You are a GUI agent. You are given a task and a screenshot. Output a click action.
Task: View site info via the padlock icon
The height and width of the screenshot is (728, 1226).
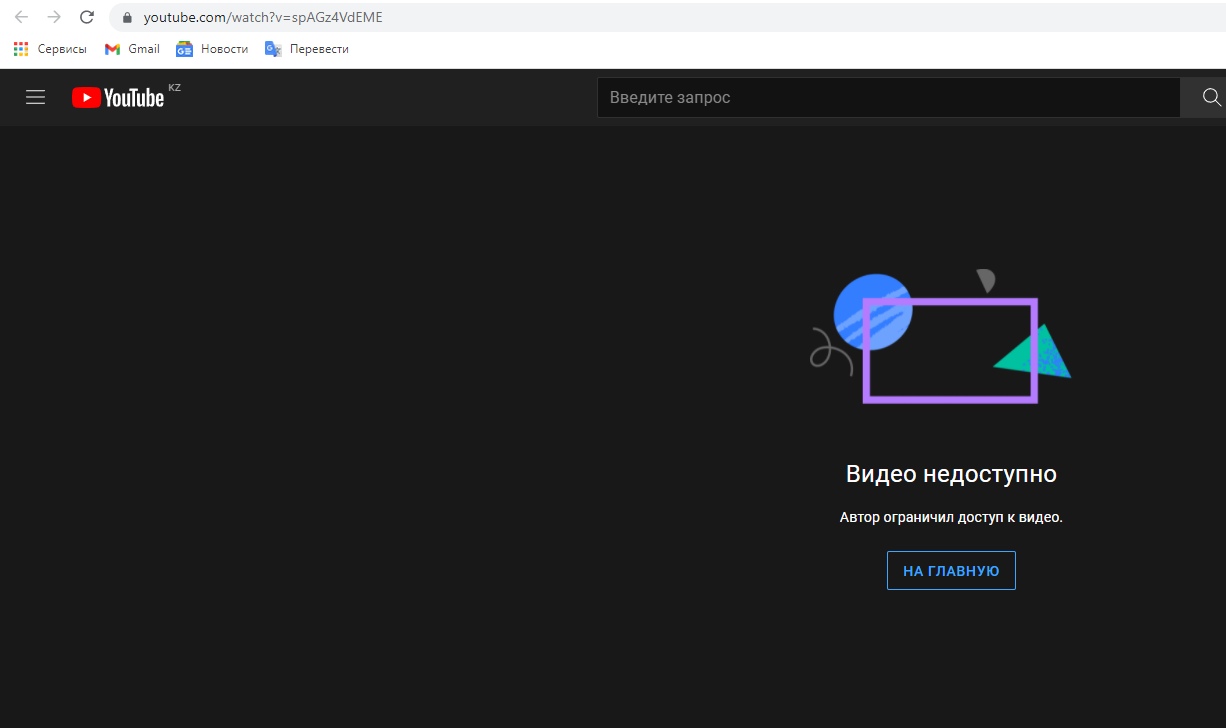tap(127, 18)
